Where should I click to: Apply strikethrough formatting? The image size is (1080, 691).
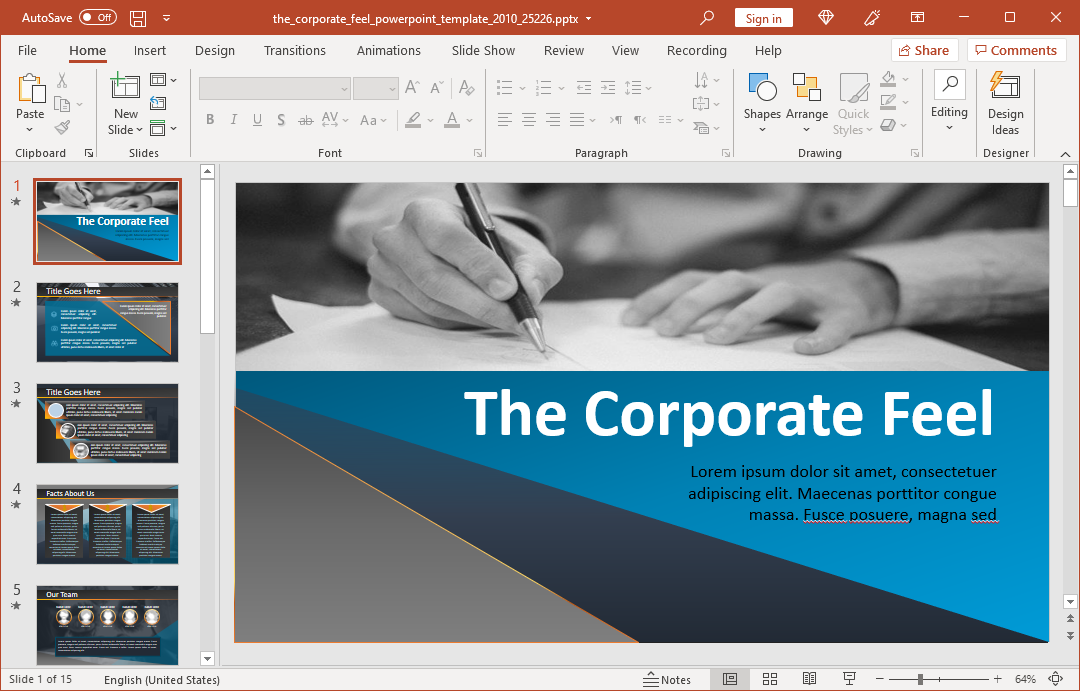click(305, 119)
